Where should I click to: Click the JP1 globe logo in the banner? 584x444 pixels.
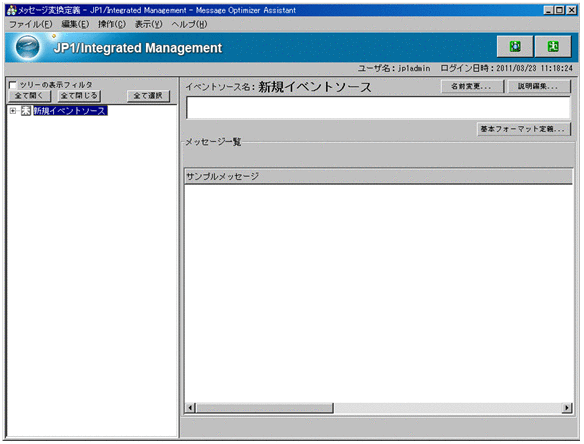[x=27, y=47]
